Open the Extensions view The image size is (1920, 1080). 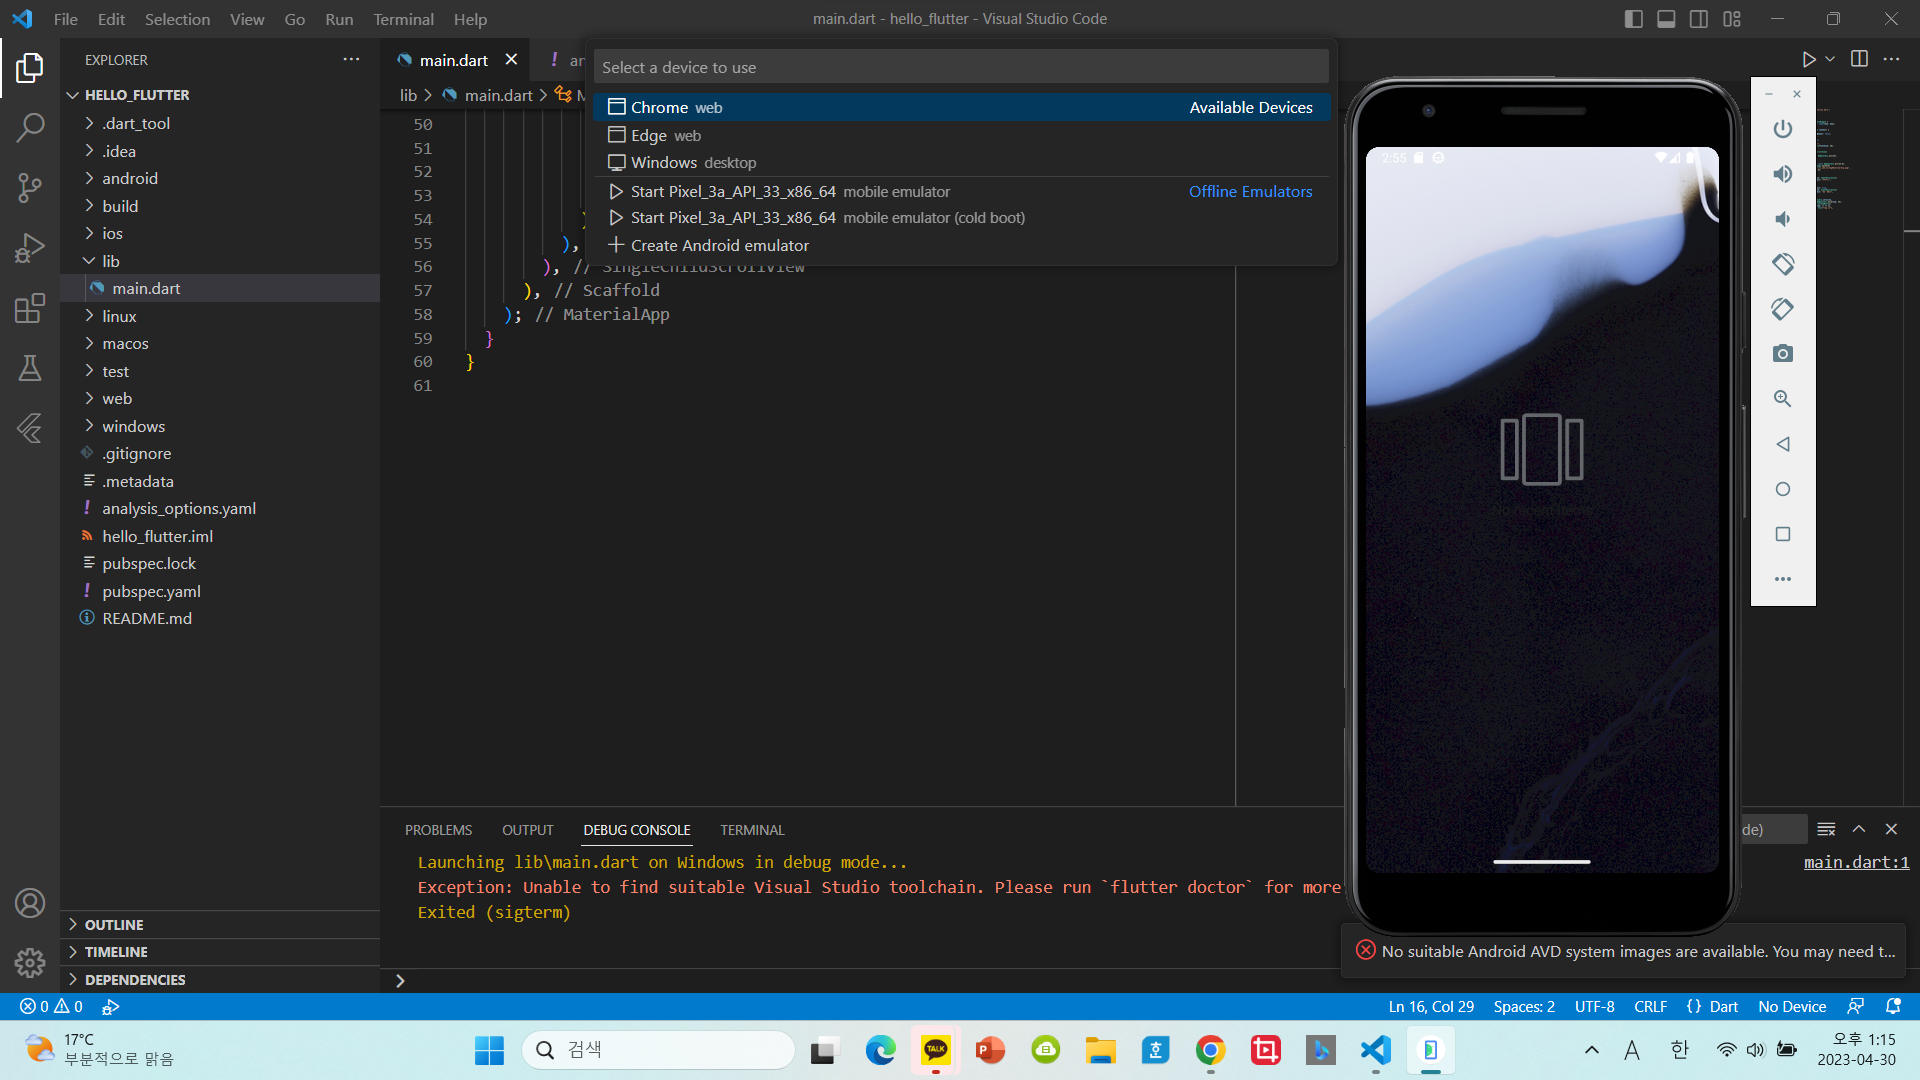click(30, 308)
